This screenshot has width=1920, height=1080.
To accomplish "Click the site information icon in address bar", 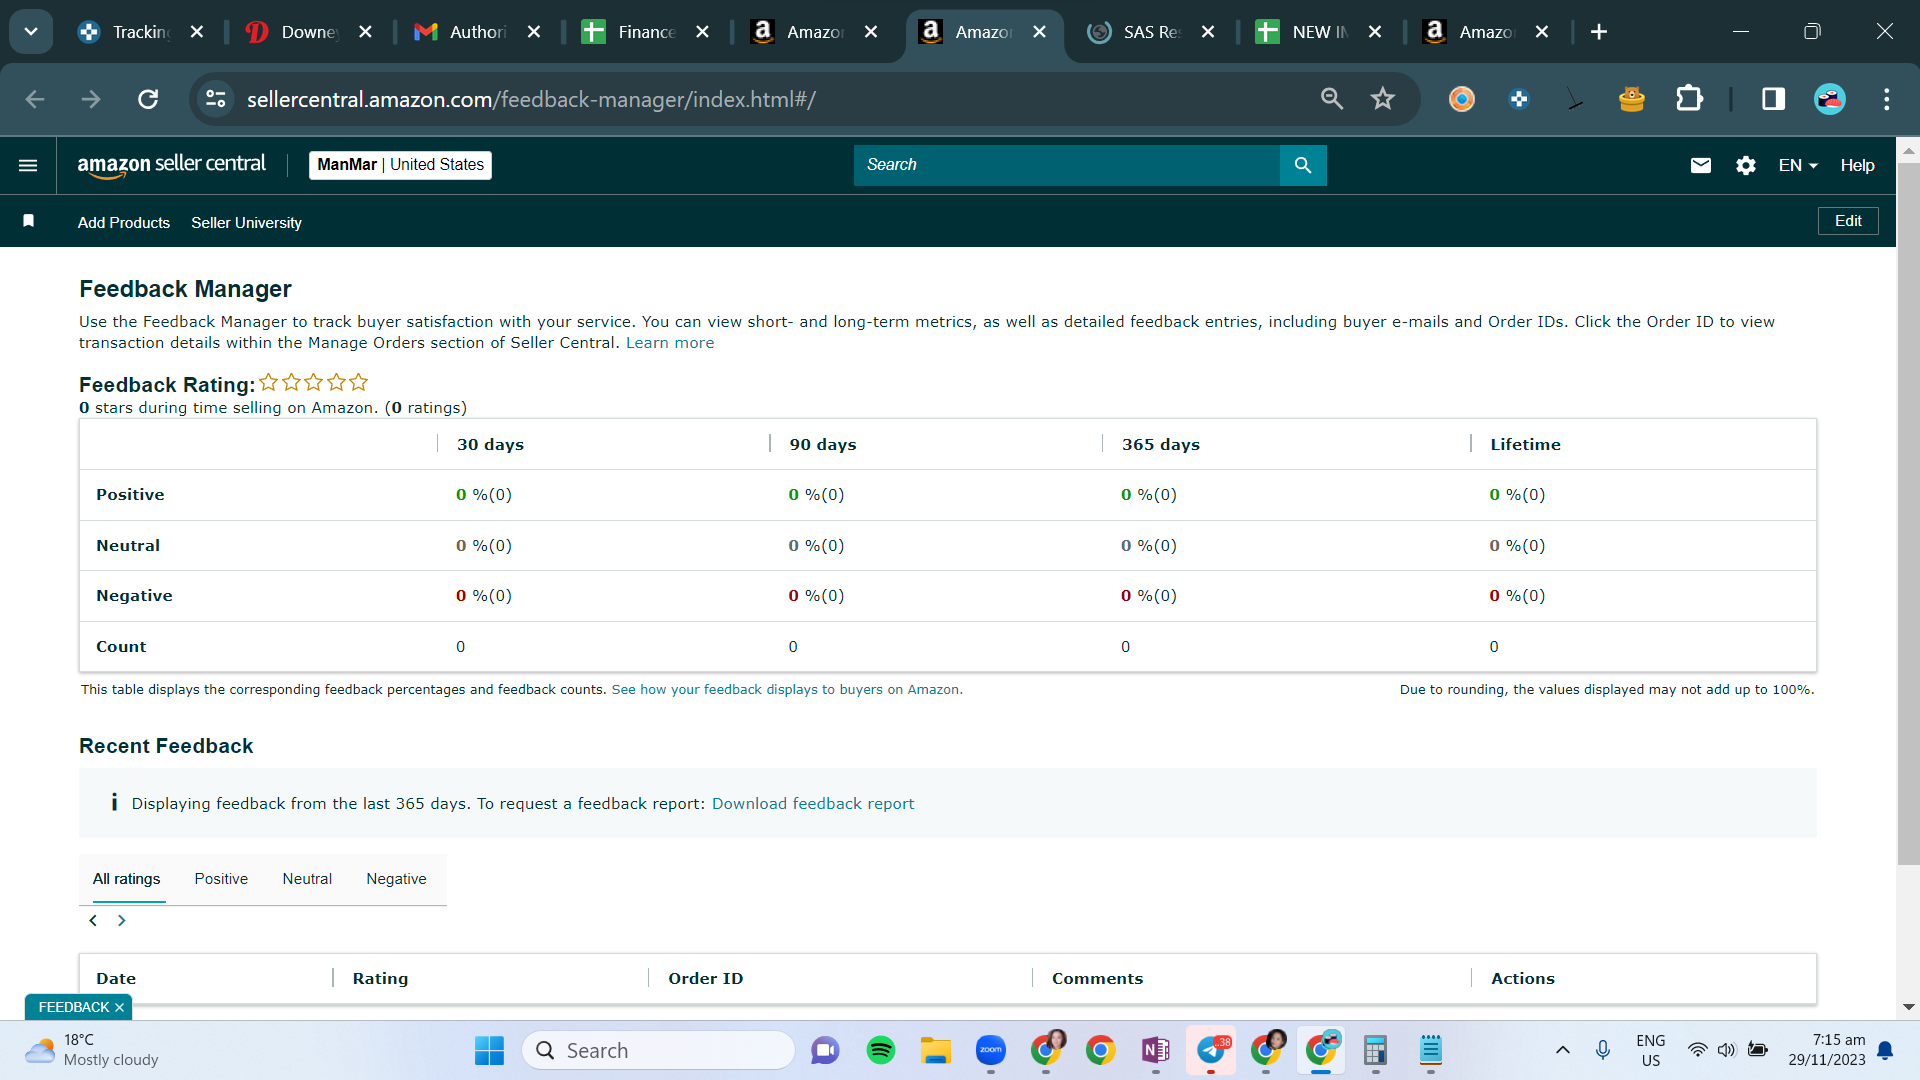I will click(x=215, y=99).
